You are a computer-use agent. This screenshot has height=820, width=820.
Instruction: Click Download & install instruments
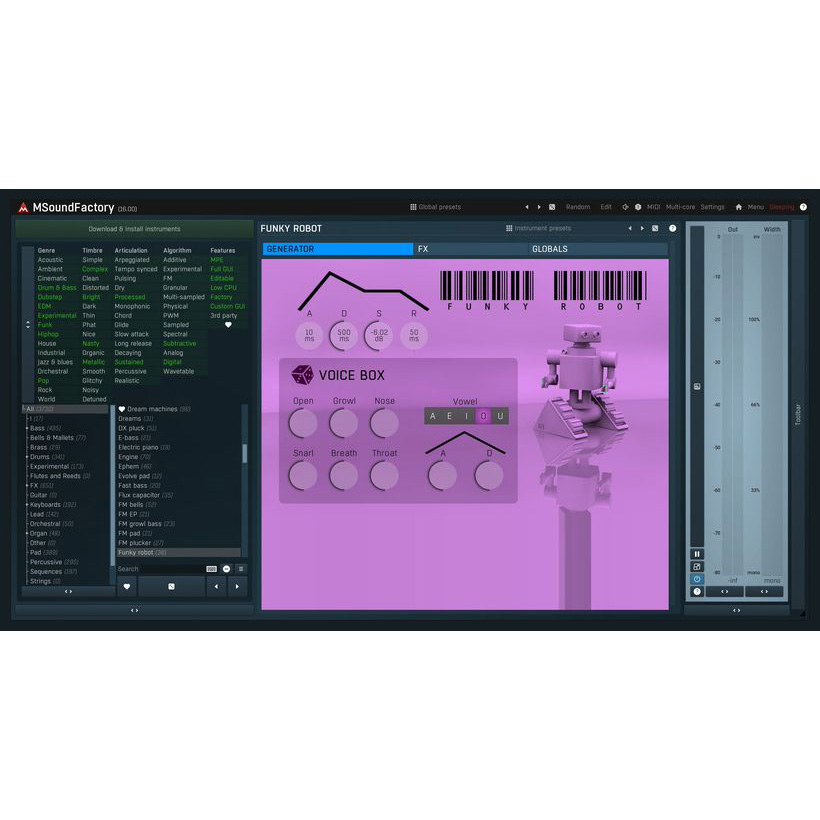pyautogui.click(x=134, y=229)
